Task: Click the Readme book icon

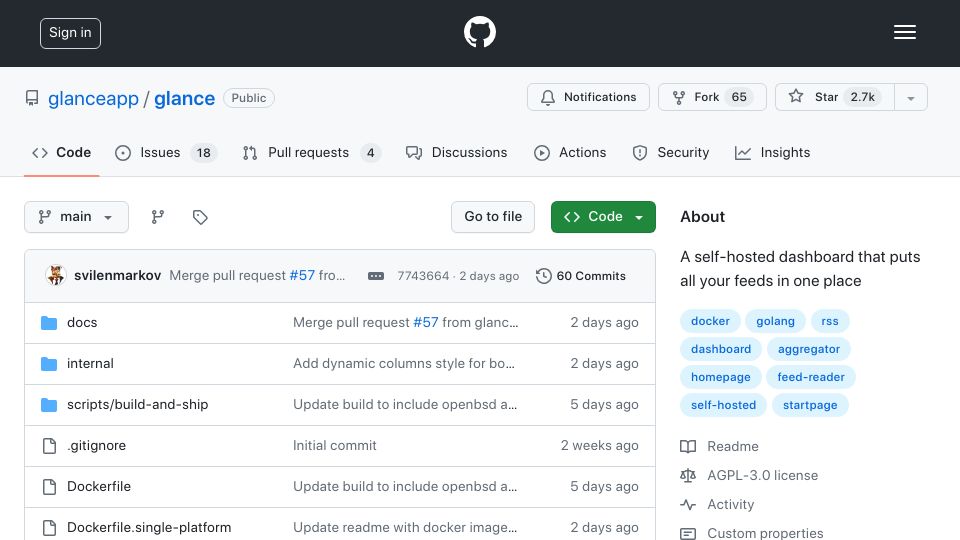Action: click(x=688, y=446)
